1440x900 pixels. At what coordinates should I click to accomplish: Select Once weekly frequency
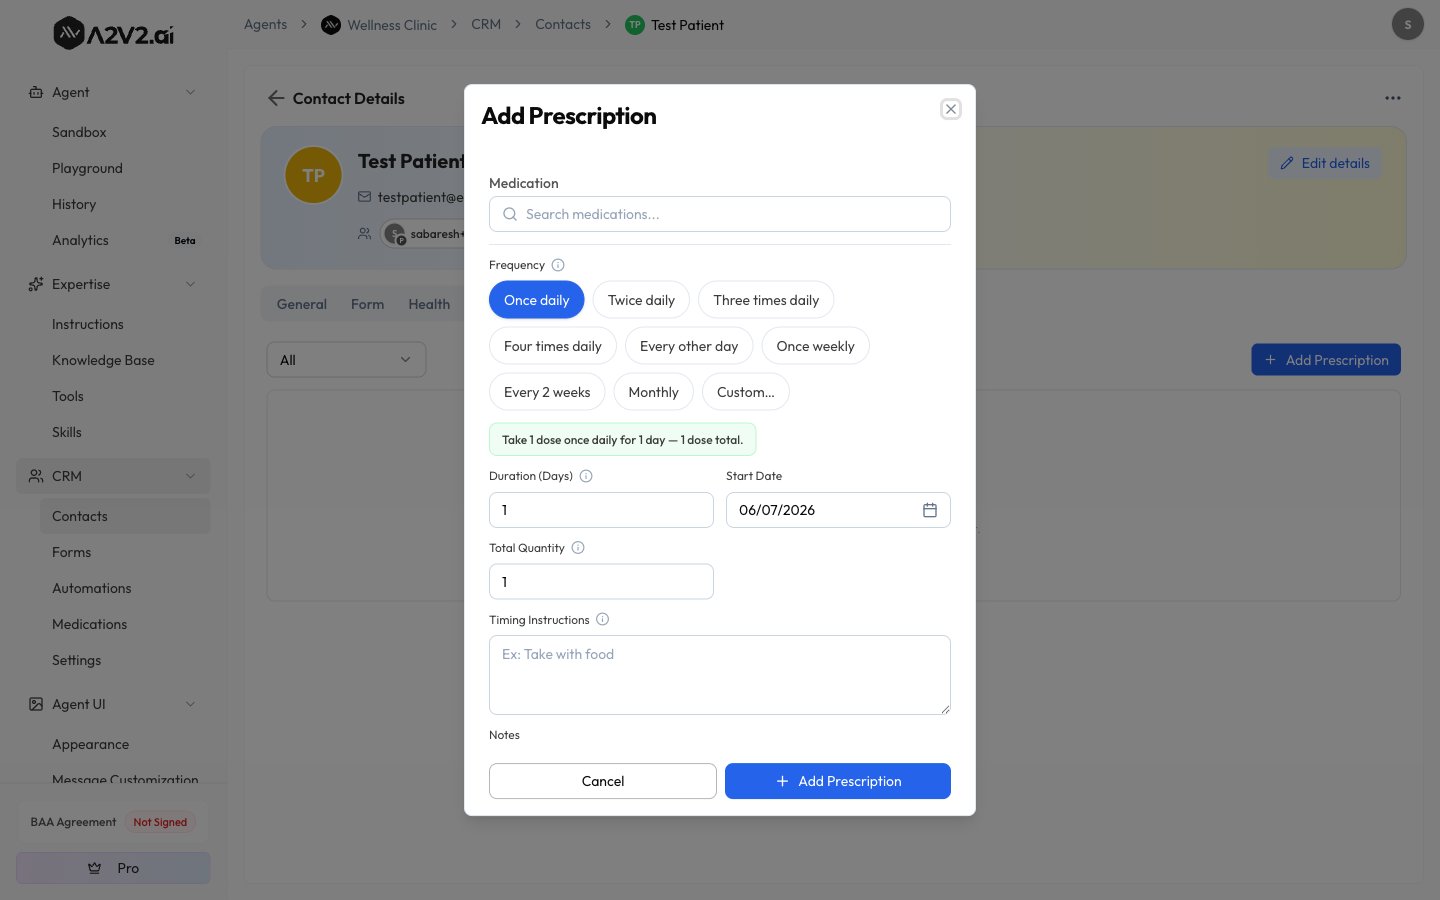pyautogui.click(x=815, y=346)
